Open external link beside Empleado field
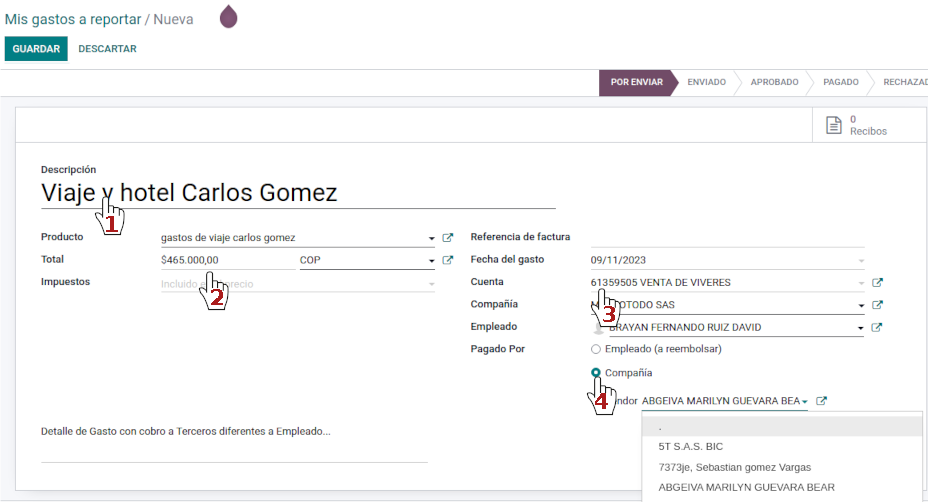The image size is (928, 502). [x=877, y=327]
